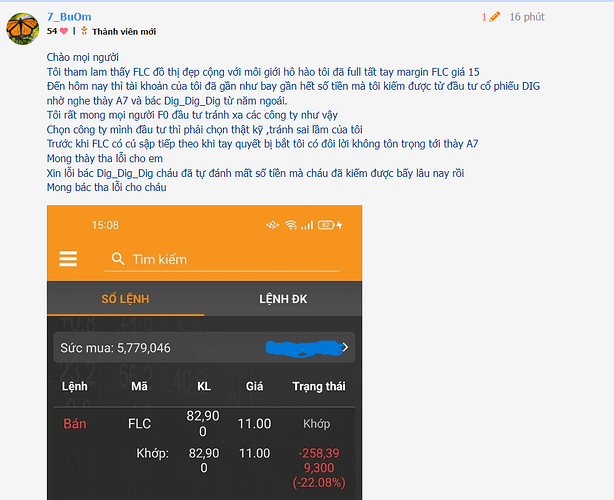Image resolution: width=614 pixels, height=500 pixels.
Task: Click the 'FLC' stock code cell
Action: click(x=139, y=424)
